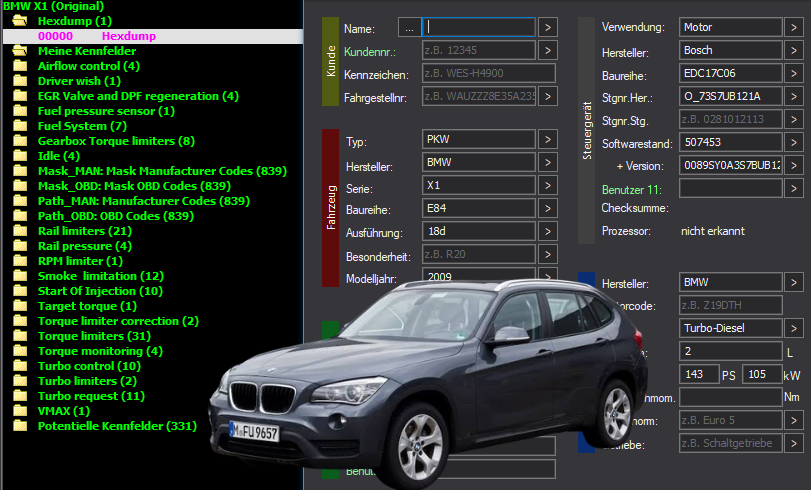Click the Path_MAN folder icon
Screen dimensions: 811x490
click(x=20, y=201)
